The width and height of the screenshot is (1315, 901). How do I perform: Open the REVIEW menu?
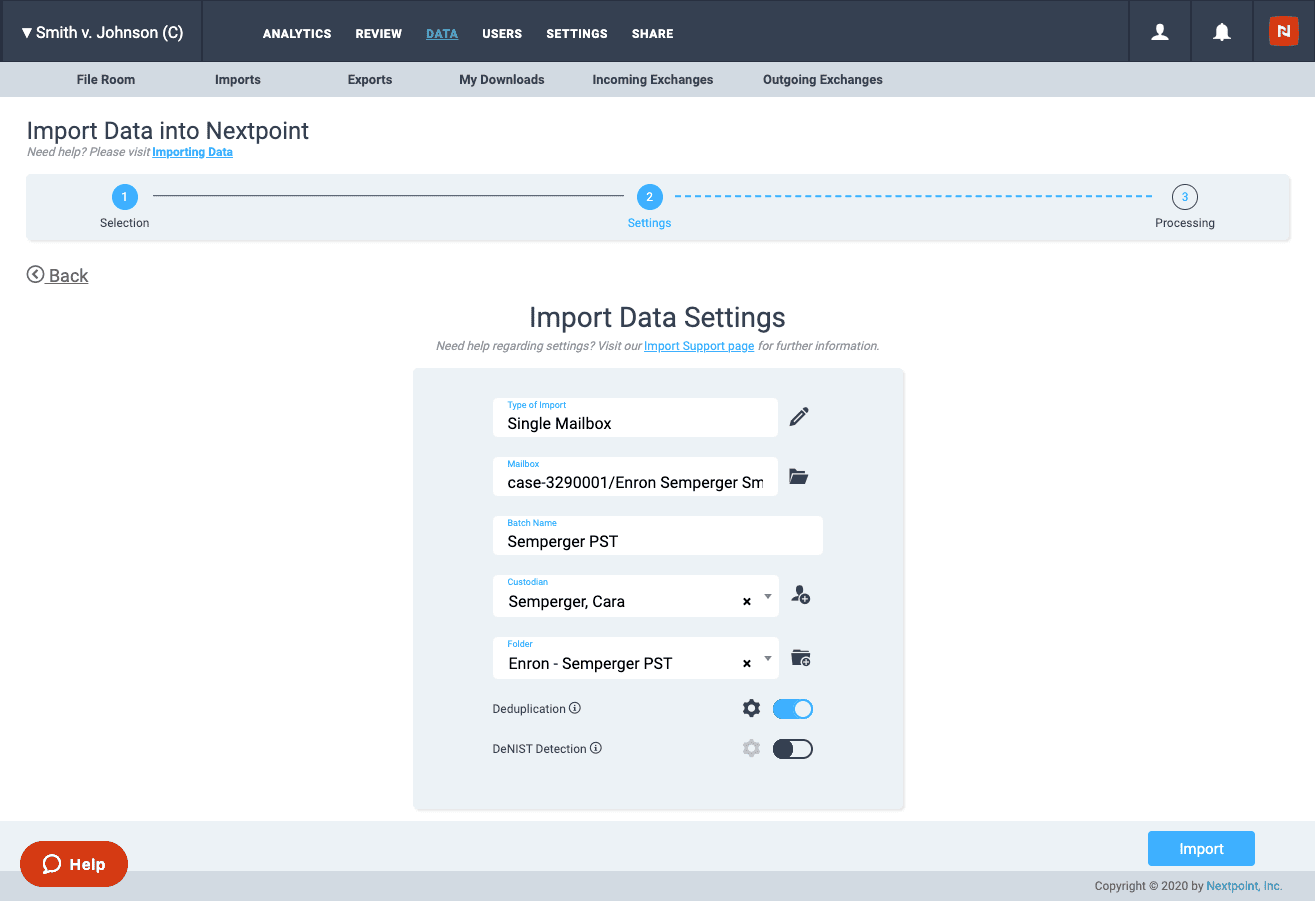pos(379,34)
